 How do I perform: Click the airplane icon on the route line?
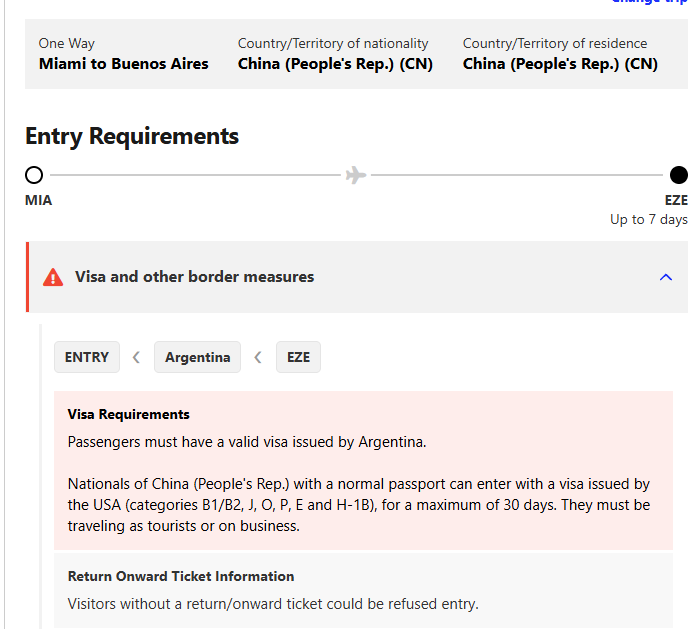pos(355,175)
